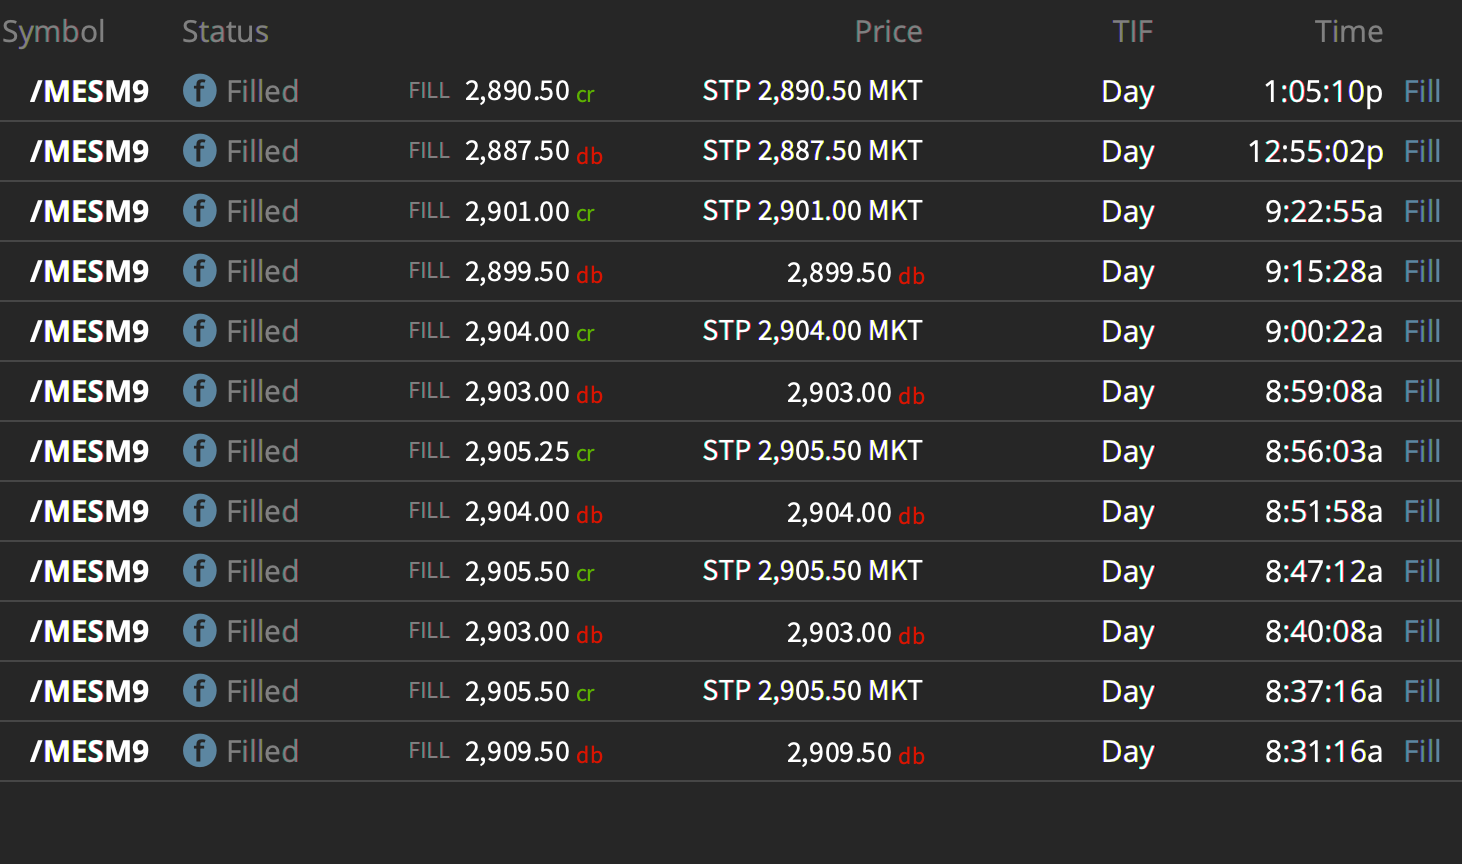This screenshot has height=864, width=1462.
Task: Sort orders by the Status column header
Action: pos(225,32)
